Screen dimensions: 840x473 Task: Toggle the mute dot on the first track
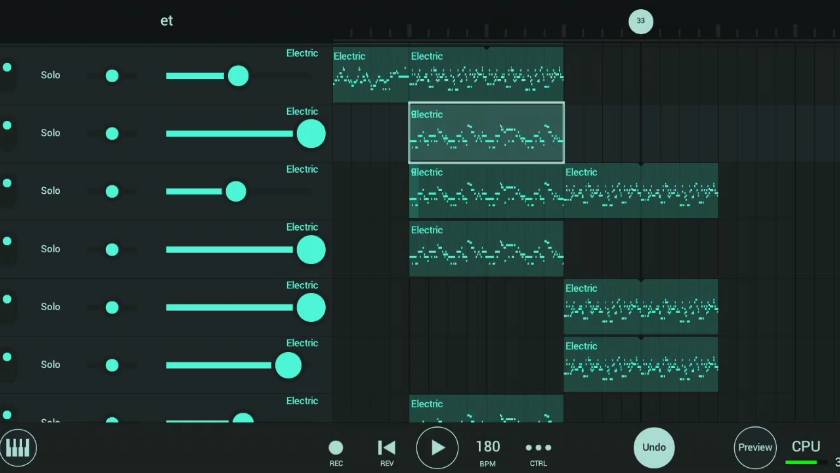[7, 67]
